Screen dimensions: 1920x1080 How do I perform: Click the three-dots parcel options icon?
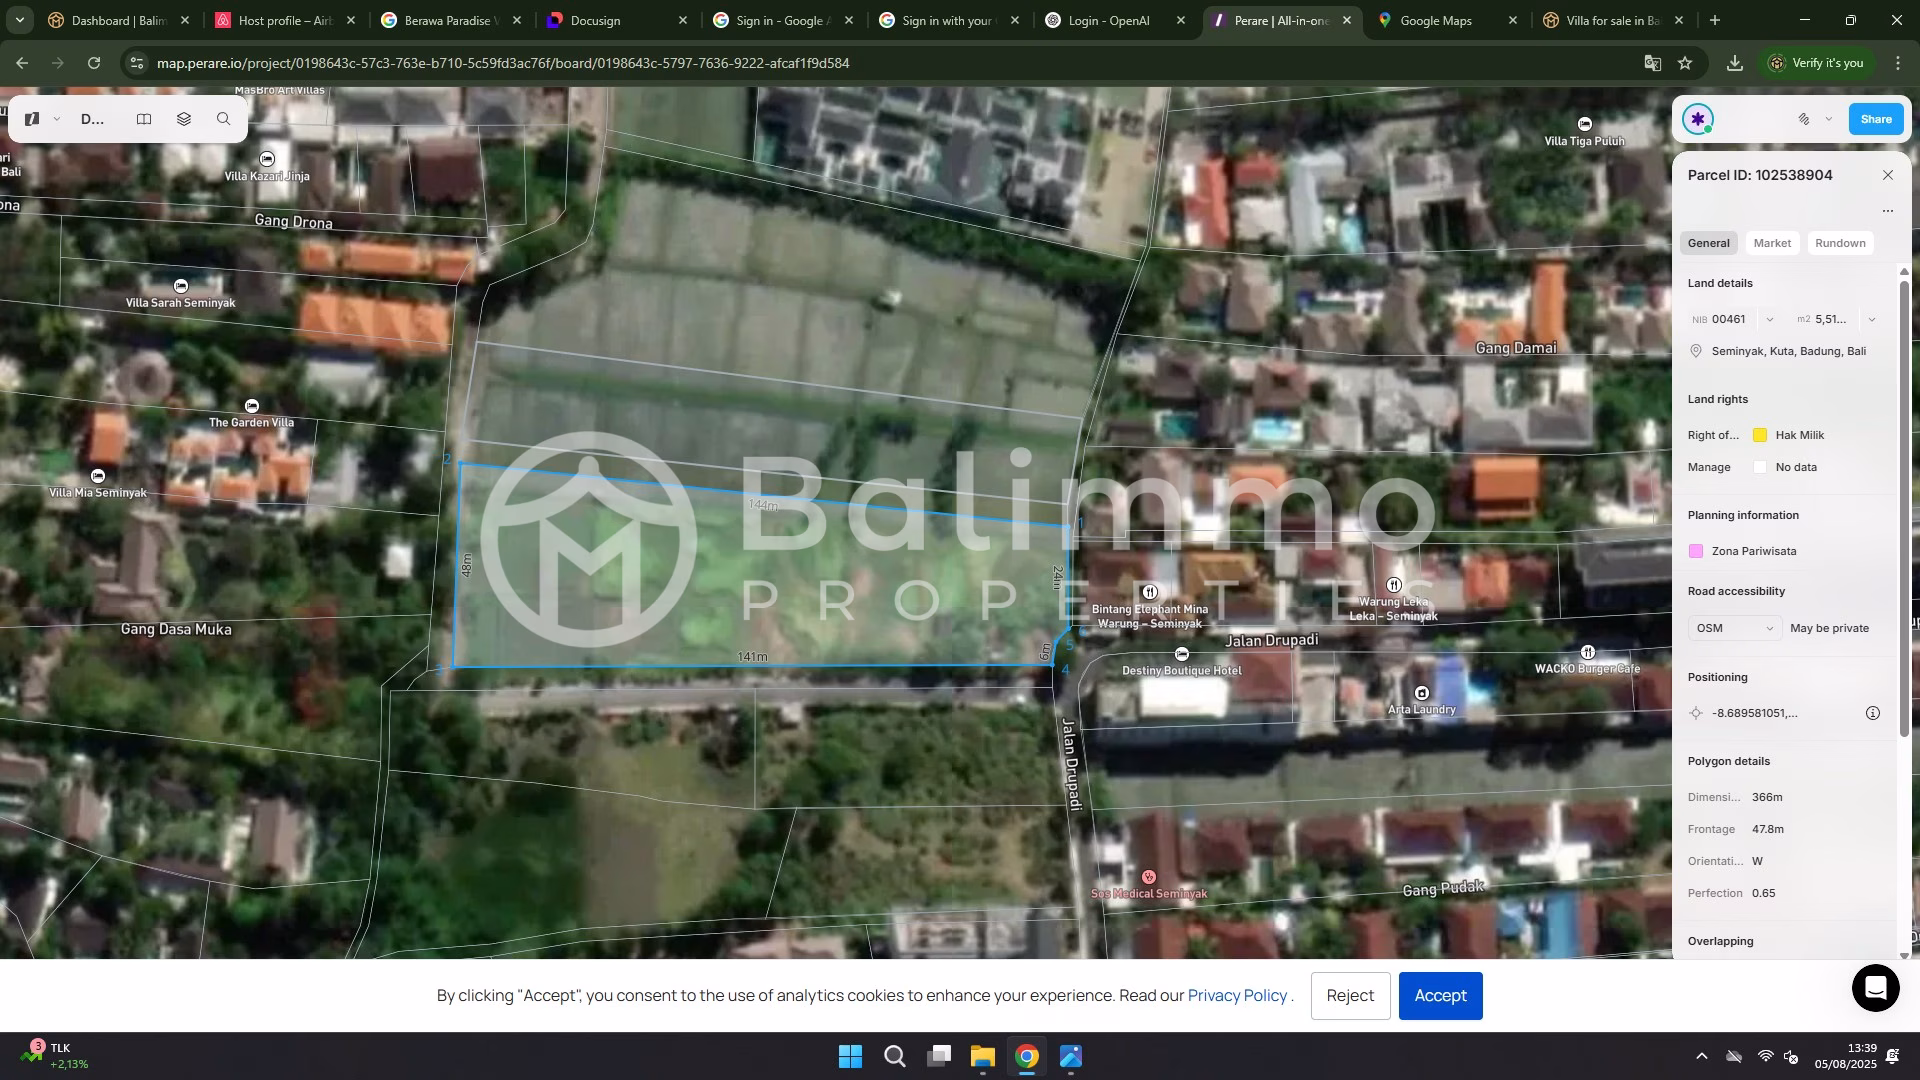point(1887,211)
